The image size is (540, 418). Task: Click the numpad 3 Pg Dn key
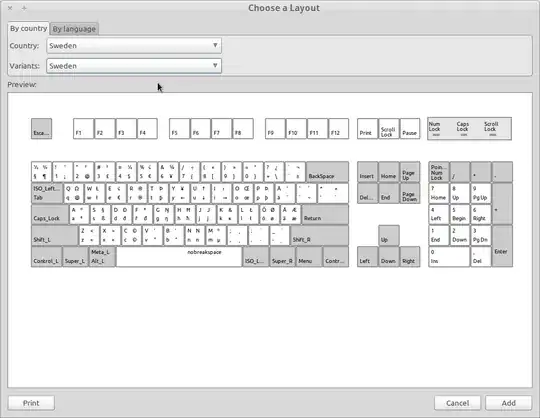[481, 236]
